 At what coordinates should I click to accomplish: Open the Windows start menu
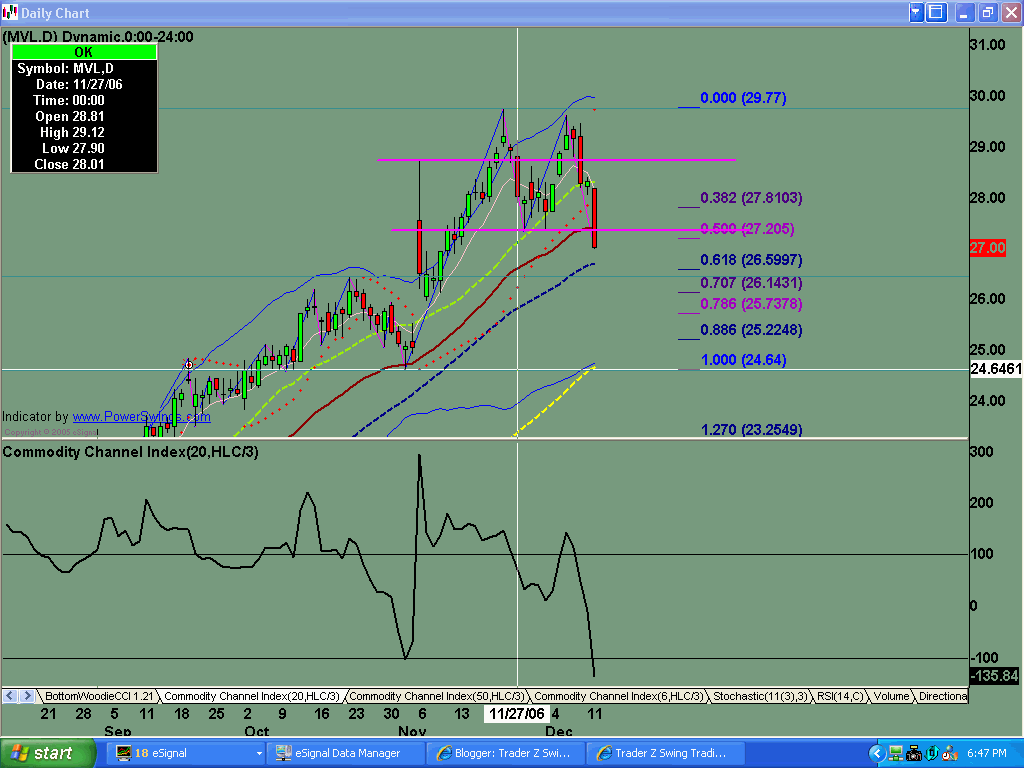(48, 753)
